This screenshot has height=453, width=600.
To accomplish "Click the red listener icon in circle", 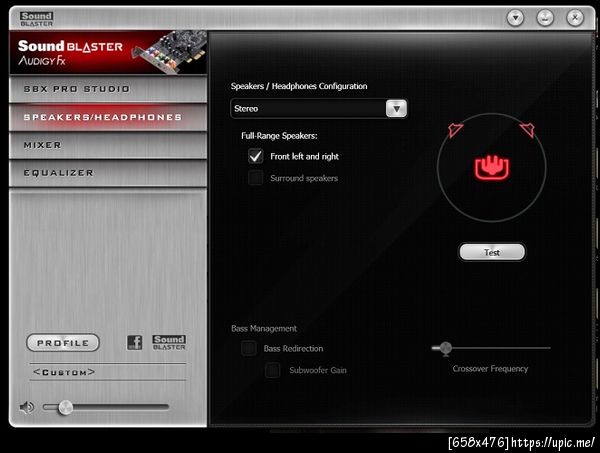I will [x=492, y=167].
